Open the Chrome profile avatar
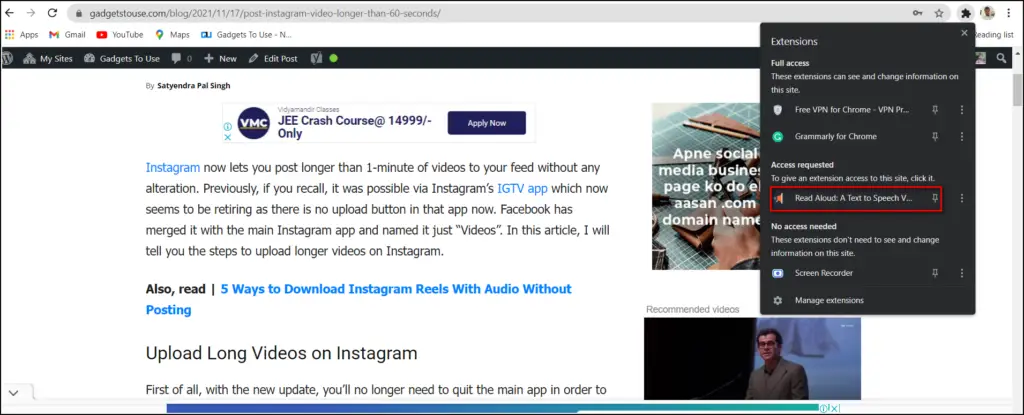 click(987, 13)
